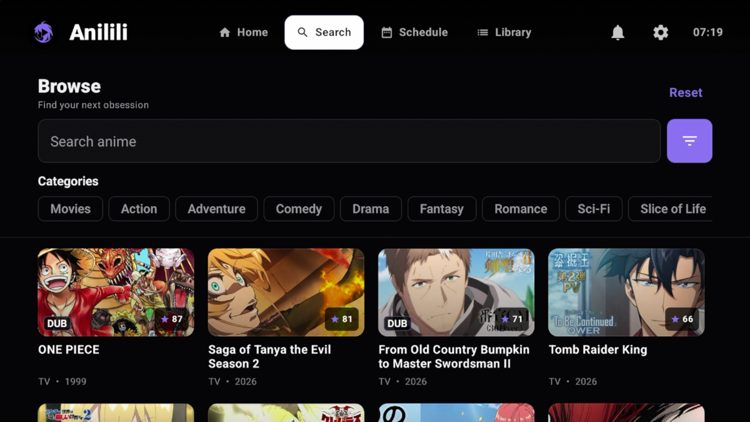The height and width of the screenshot is (422, 750).
Task: Click the 66 star rating badge
Action: [x=682, y=319]
